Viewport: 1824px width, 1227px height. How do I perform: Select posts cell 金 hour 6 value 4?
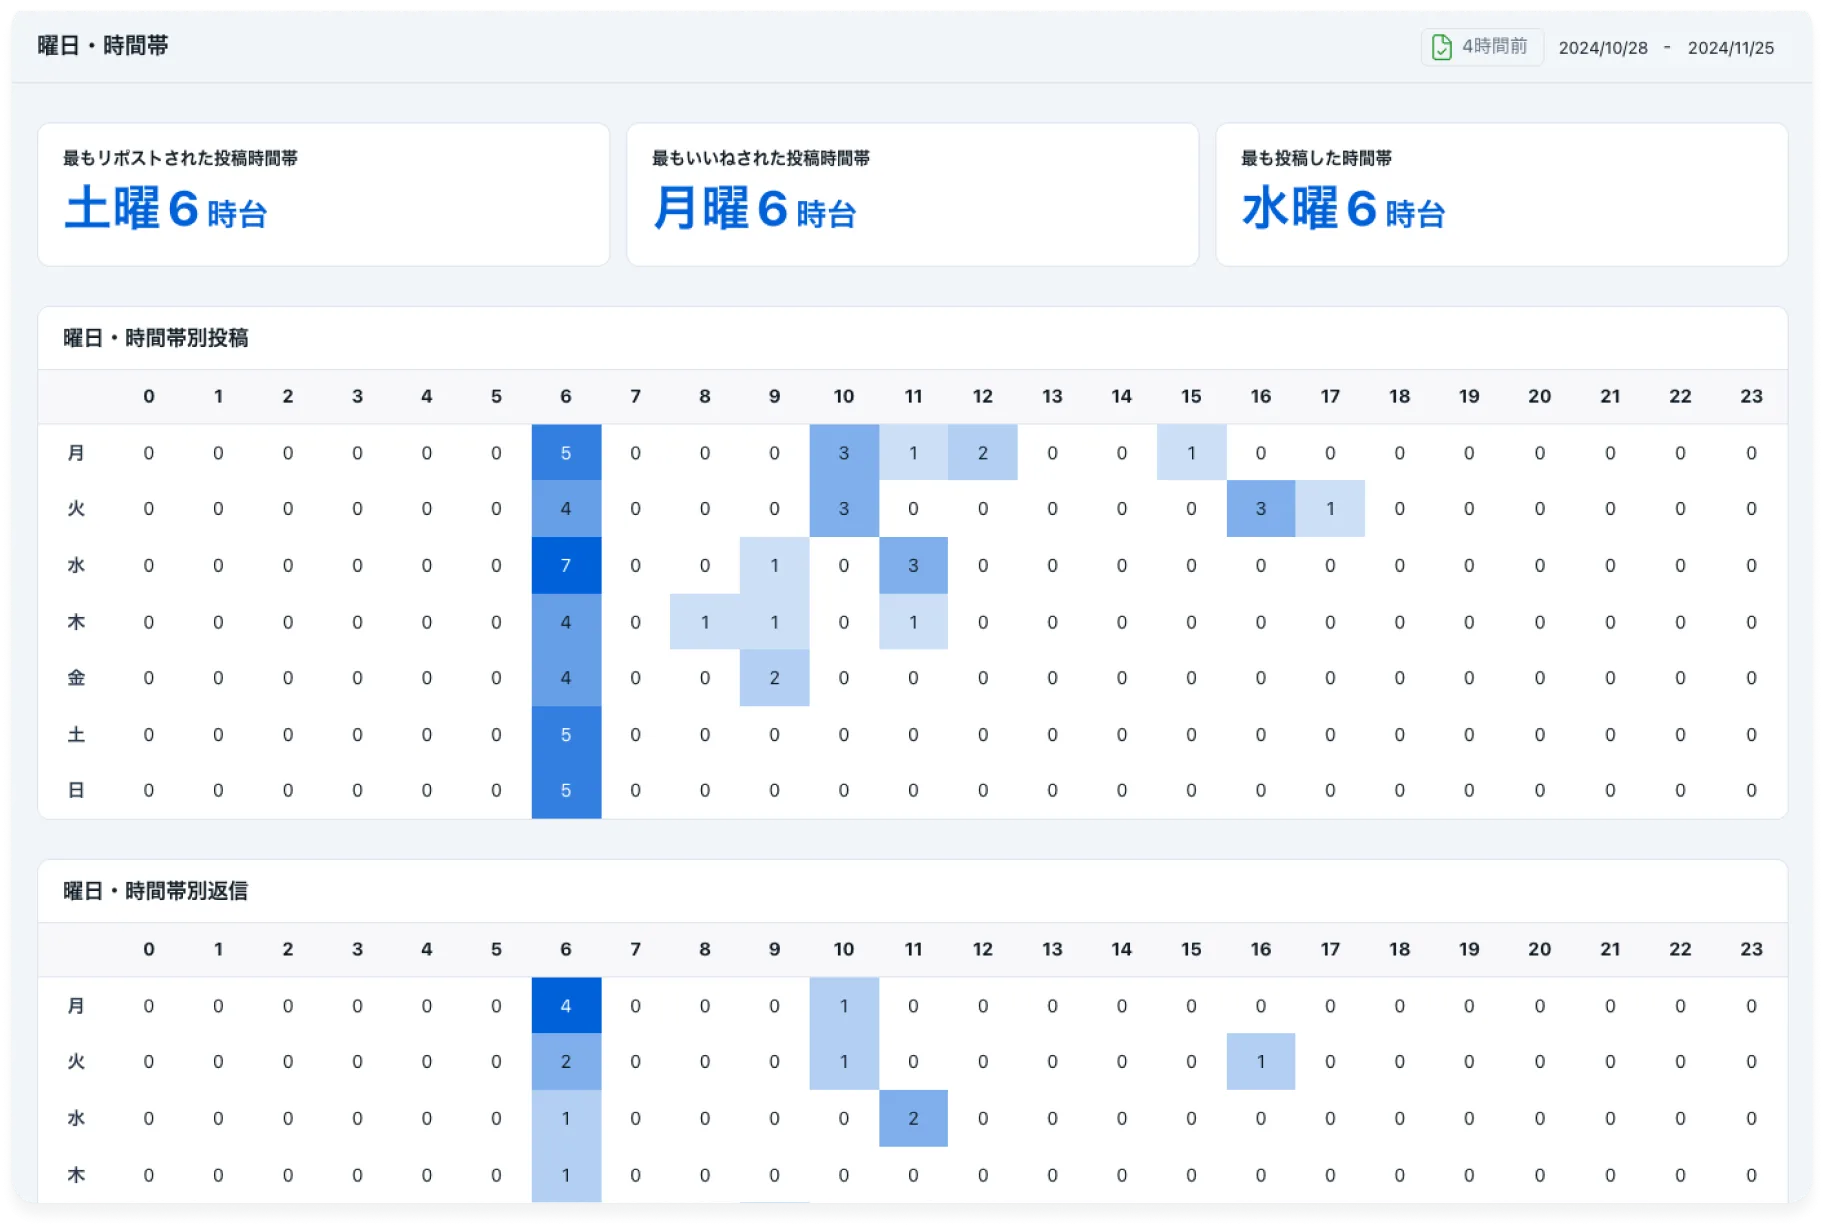[x=566, y=678]
